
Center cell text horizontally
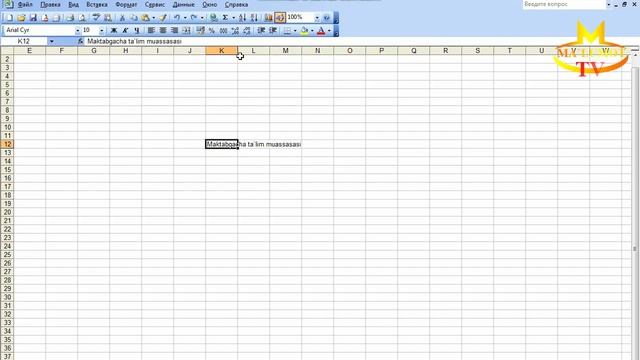[163, 30]
